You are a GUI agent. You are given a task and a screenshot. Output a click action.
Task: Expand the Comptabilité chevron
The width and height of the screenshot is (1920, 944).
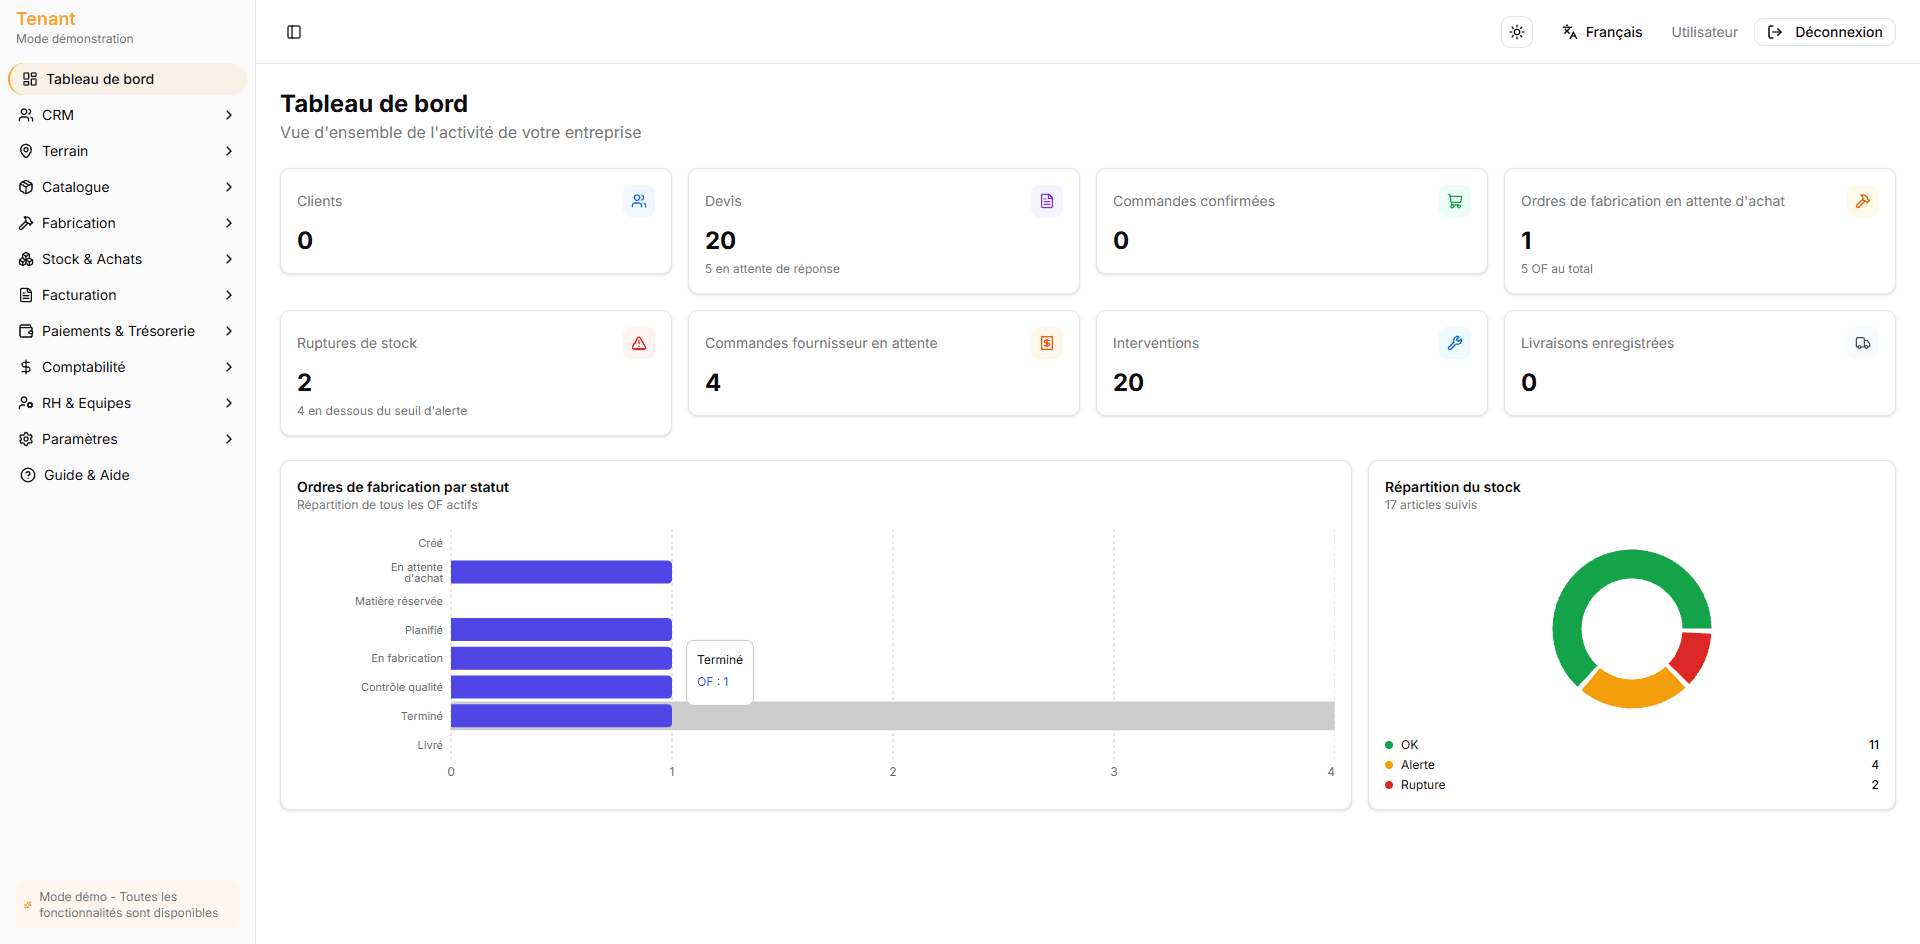[229, 367]
